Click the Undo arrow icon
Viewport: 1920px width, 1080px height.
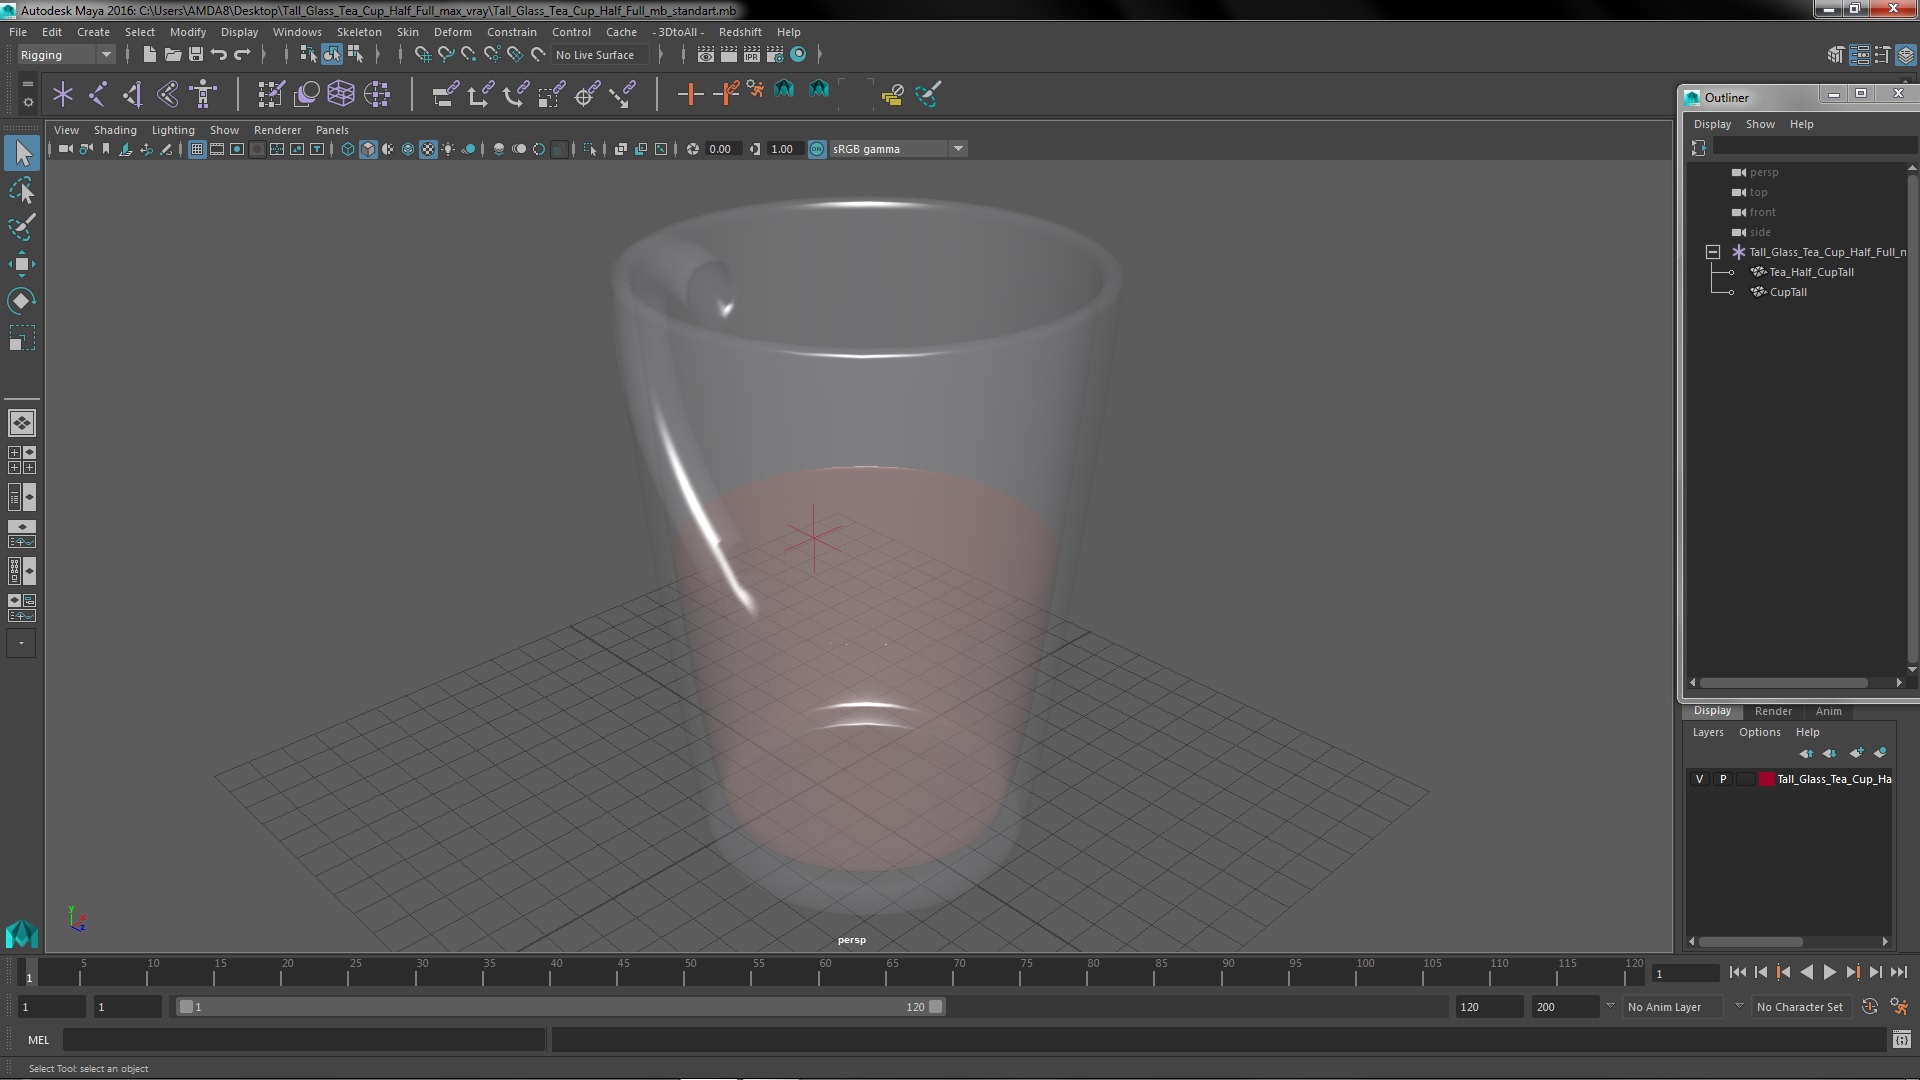pos(219,55)
